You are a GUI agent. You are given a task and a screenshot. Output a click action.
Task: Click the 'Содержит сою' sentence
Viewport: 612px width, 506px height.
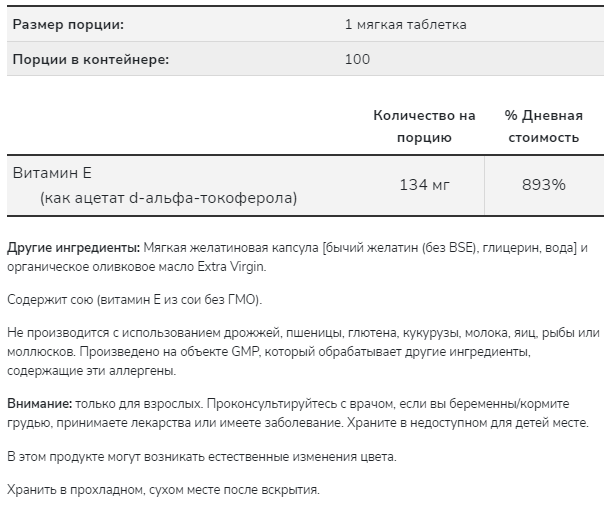tap(134, 299)
